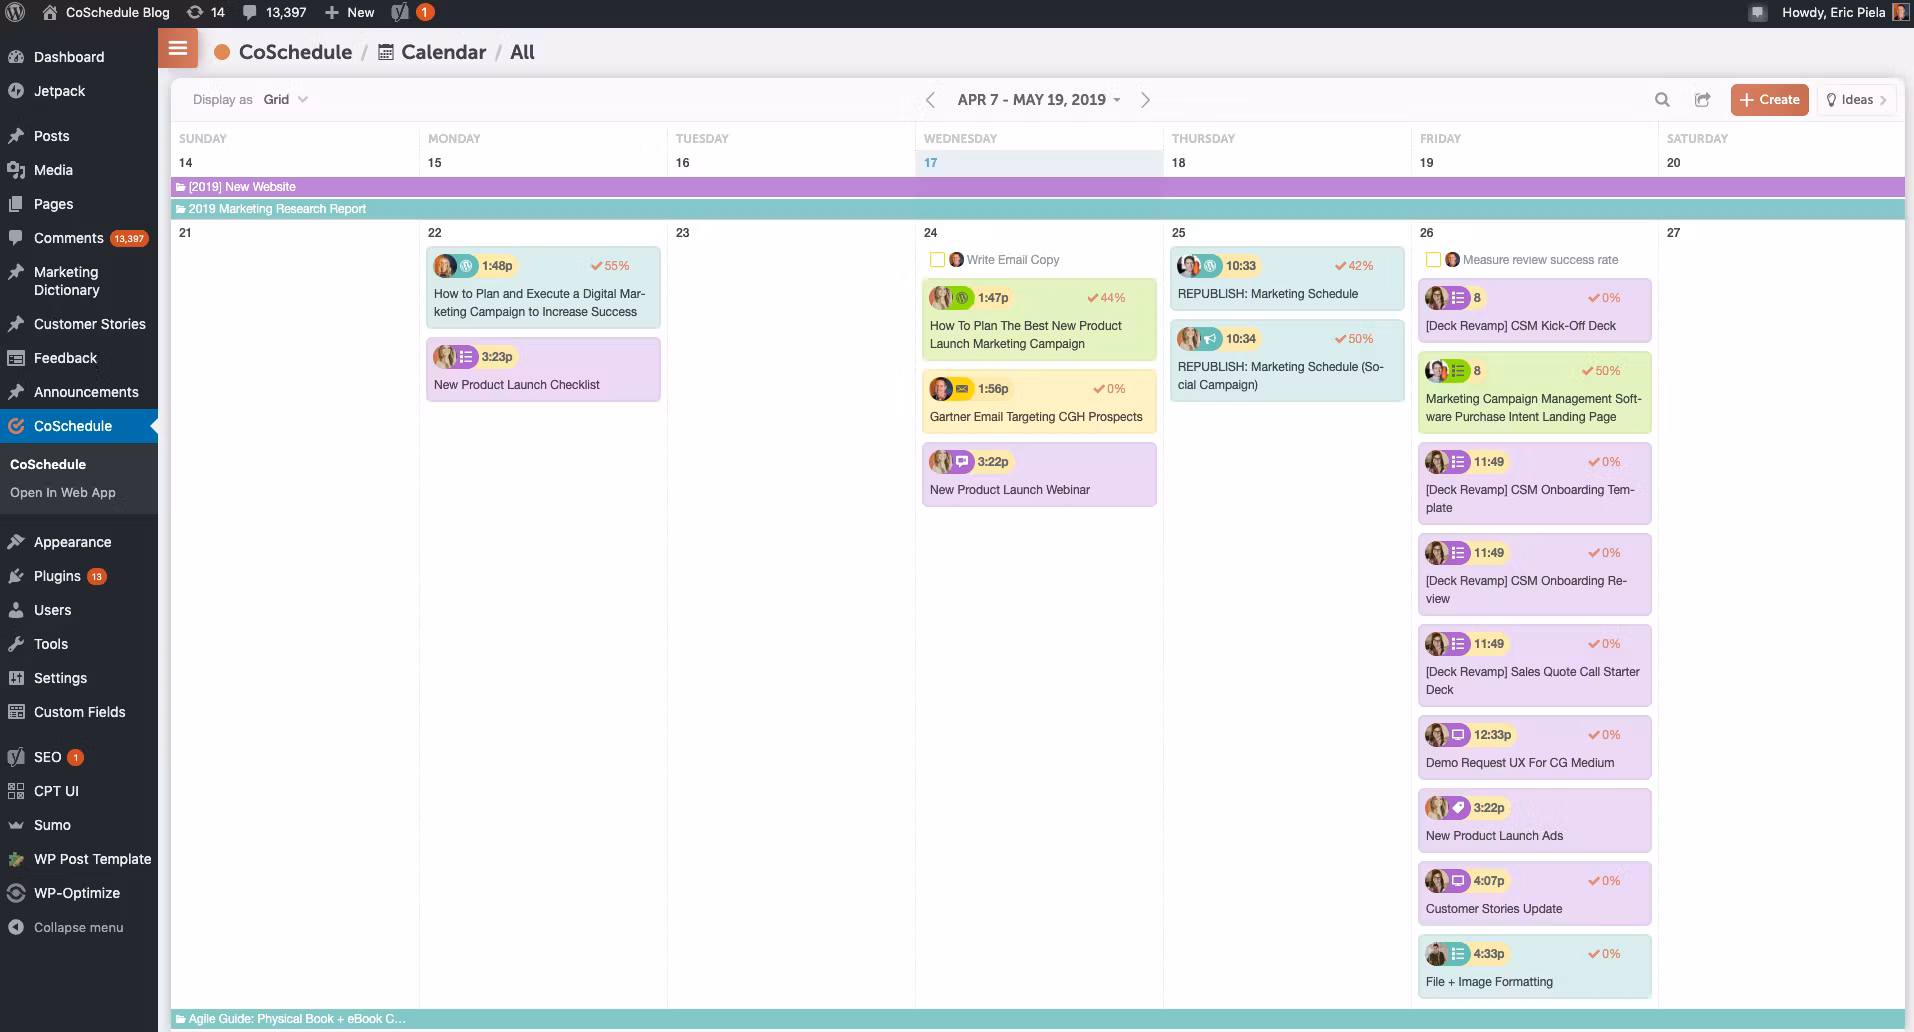This screenshot has width=1914, height=1032.
Task: Select the Jetpack icon in sidebar
Action: click(15, 91)
